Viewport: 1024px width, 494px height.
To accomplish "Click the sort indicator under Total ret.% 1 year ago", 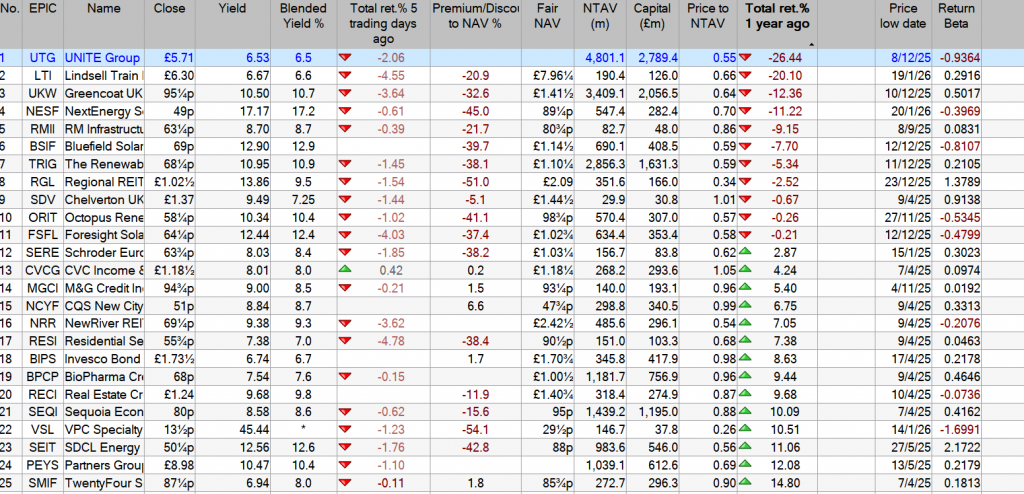I will click(x=811, y=45).
